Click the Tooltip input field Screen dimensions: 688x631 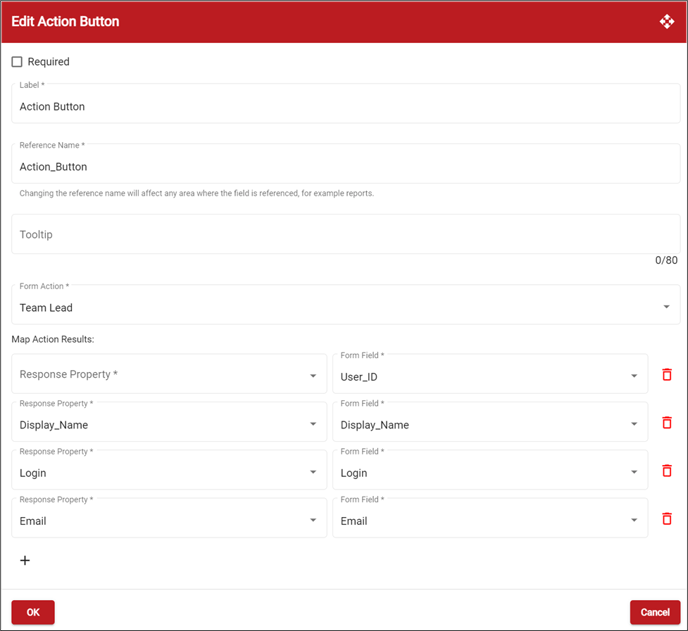(x=346, y=234)
